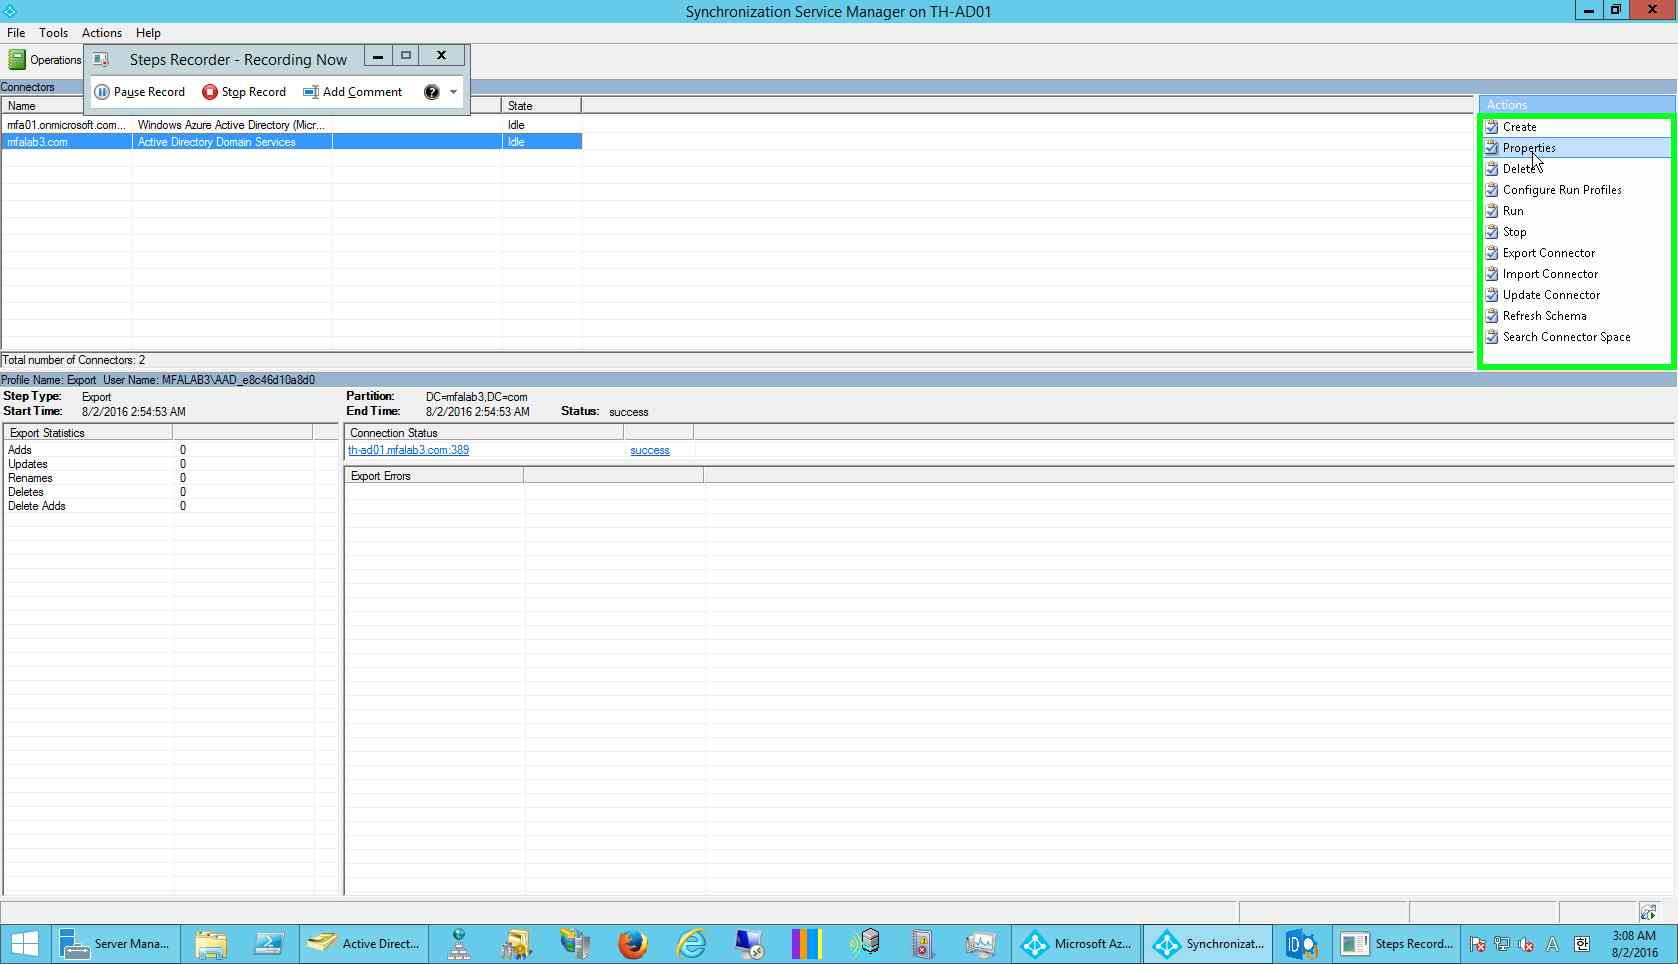The image size is (1678, 964).
Task: Click the icon beside Export Connector
Action: [x=1492, y=253]
